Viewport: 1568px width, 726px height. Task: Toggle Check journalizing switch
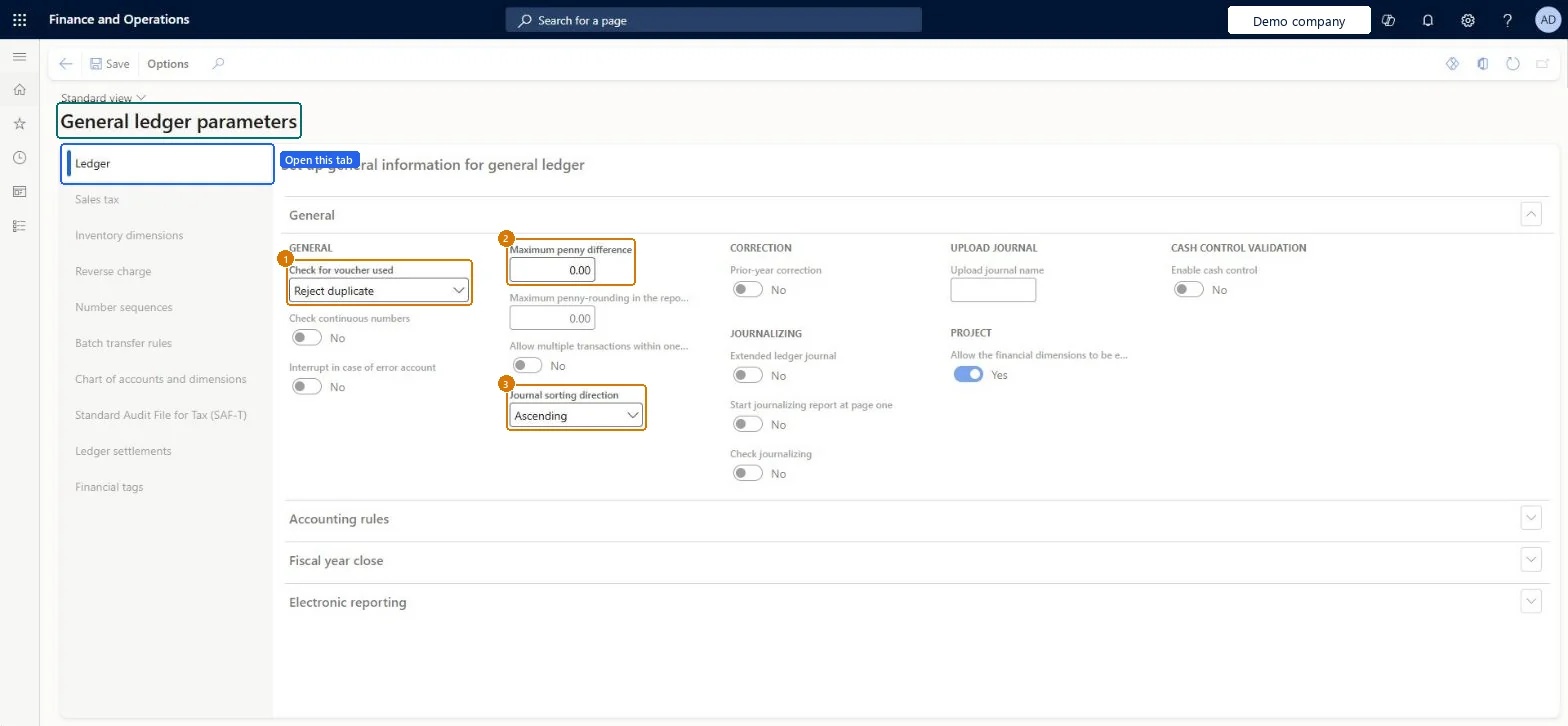748,473
